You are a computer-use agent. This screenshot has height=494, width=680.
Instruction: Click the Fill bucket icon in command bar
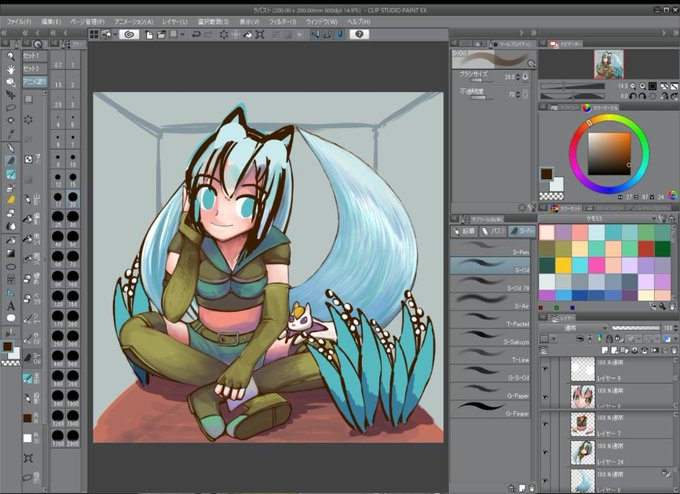click(248, 35)
